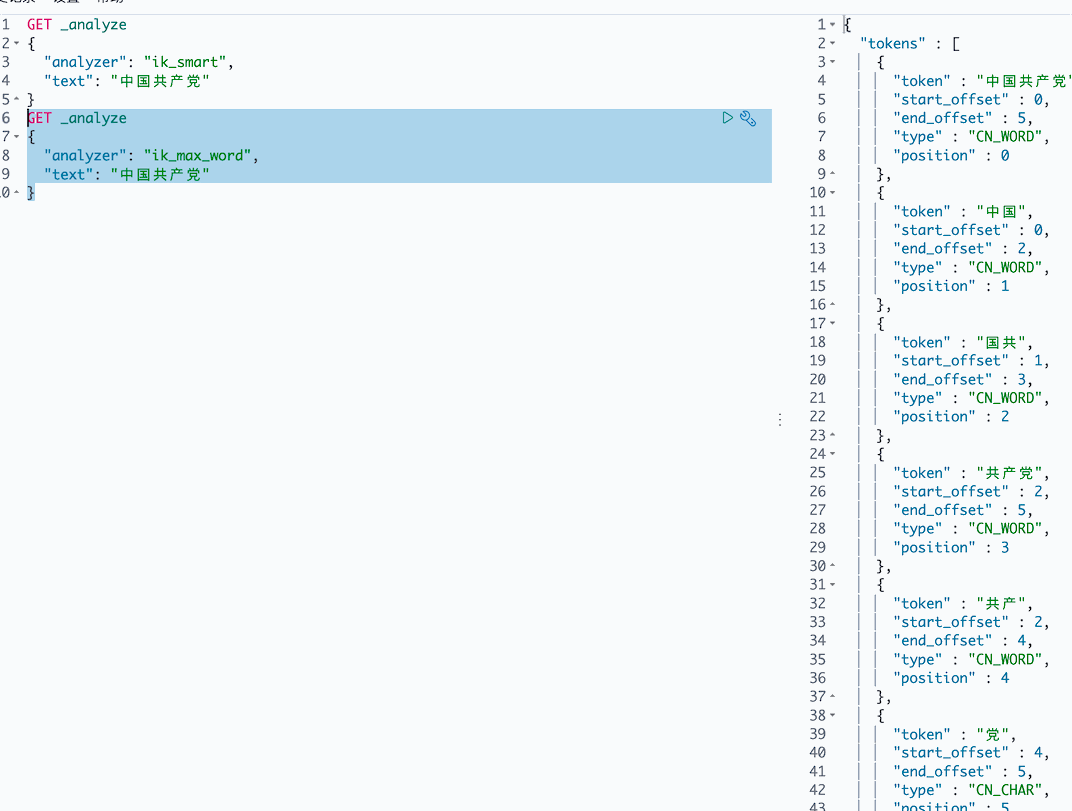
Task: Click "type" : "CN_WORD" on response line 28
Action: click(971, 529)
